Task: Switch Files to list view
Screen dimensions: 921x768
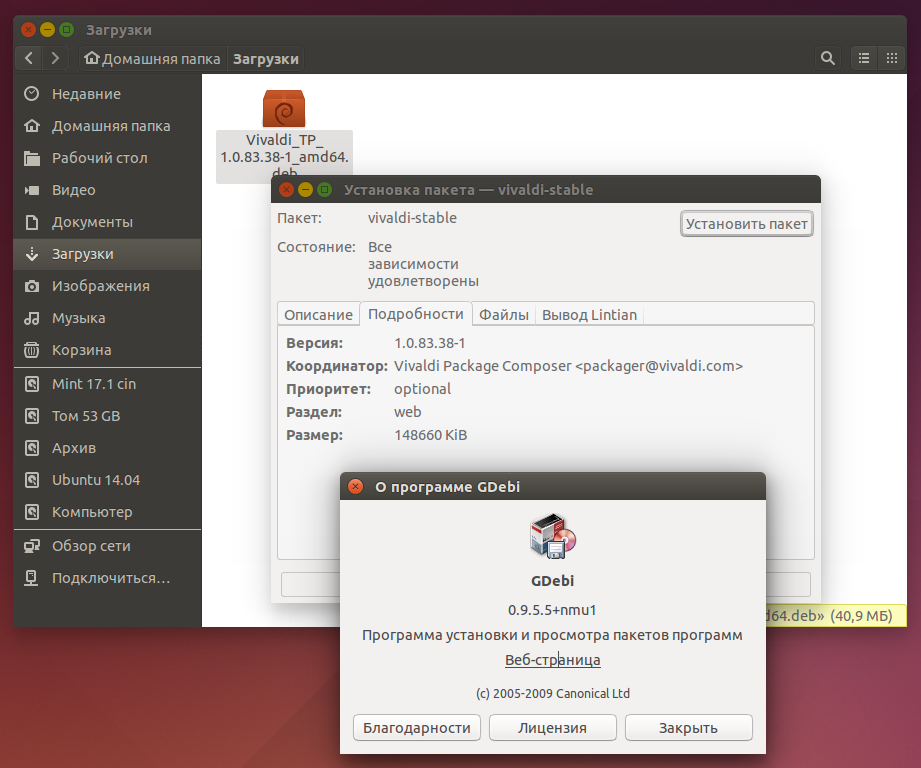Action: (863, 58)
